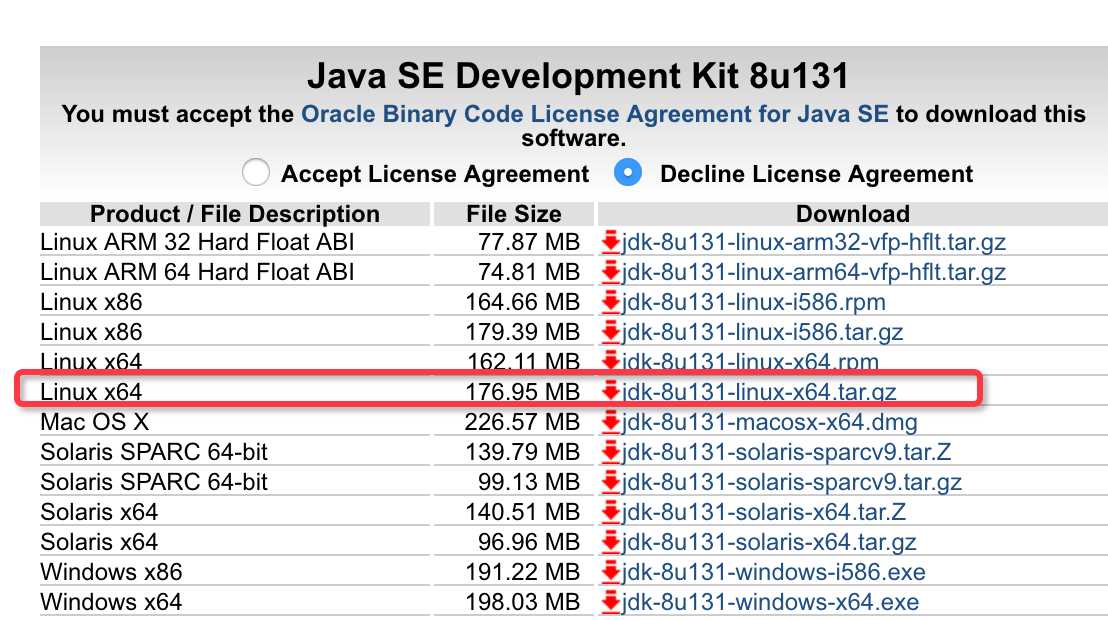Click Java SE Development Kit 8u131 heading
1108x620 pixels.
tap(577, 76)
